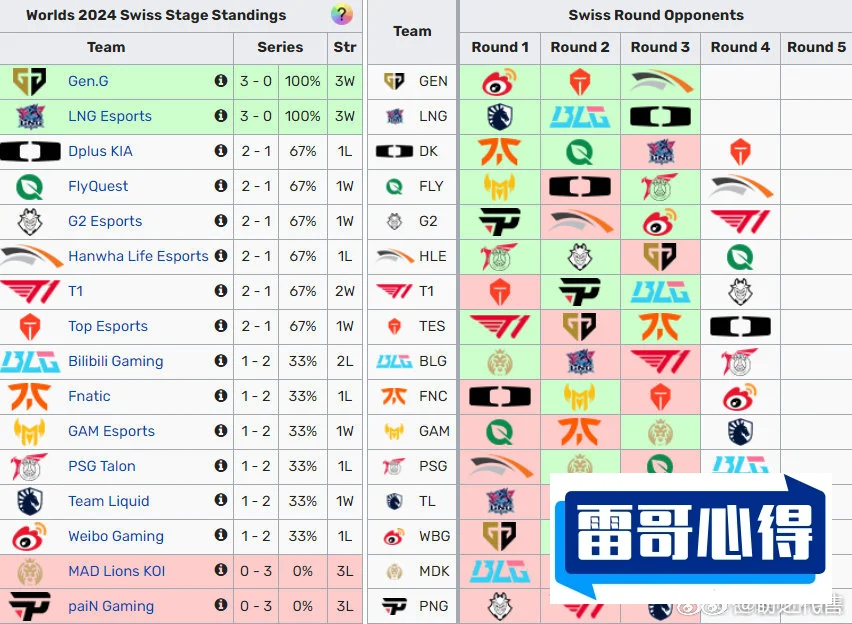The width and height of the screenshot is (852, 624).
Task: Click Top Esports logo in FNC Round 3
Action: [x=660, y=396]
